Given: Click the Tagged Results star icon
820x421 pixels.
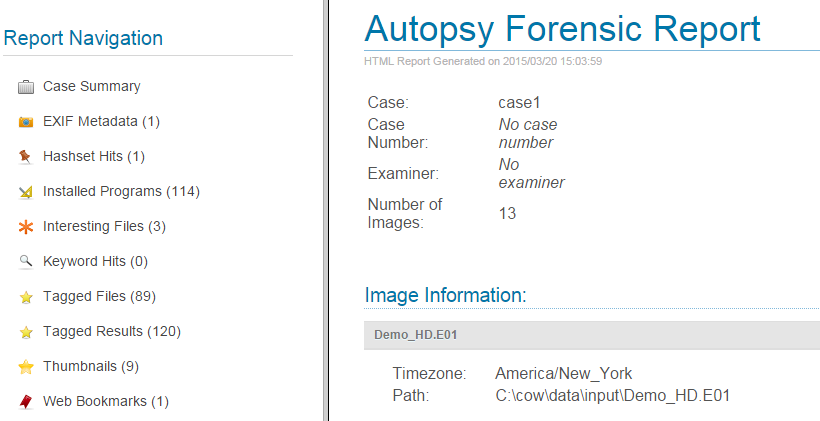Looking at the screenshot, I should 26,332.
